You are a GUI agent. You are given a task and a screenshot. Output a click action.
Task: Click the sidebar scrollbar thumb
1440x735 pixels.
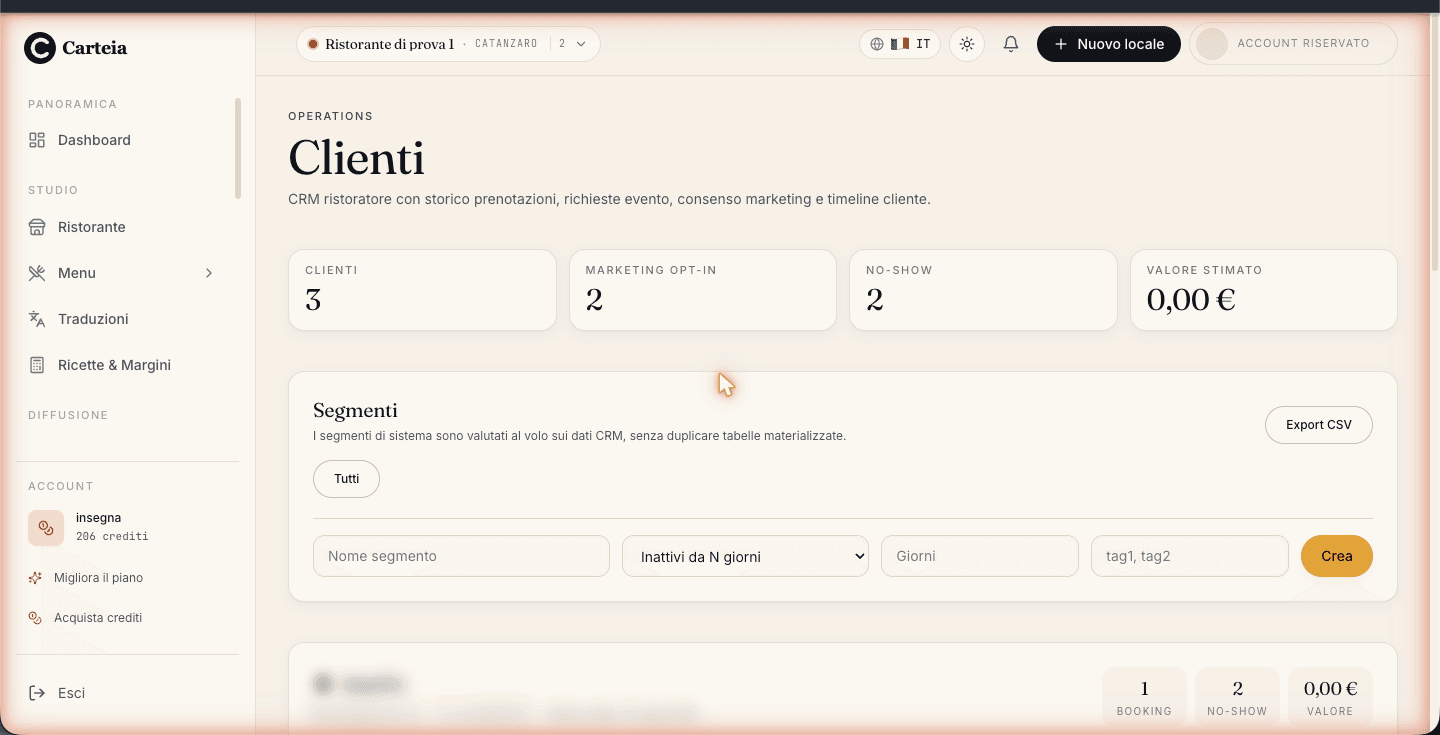click(x=238, y=148)
